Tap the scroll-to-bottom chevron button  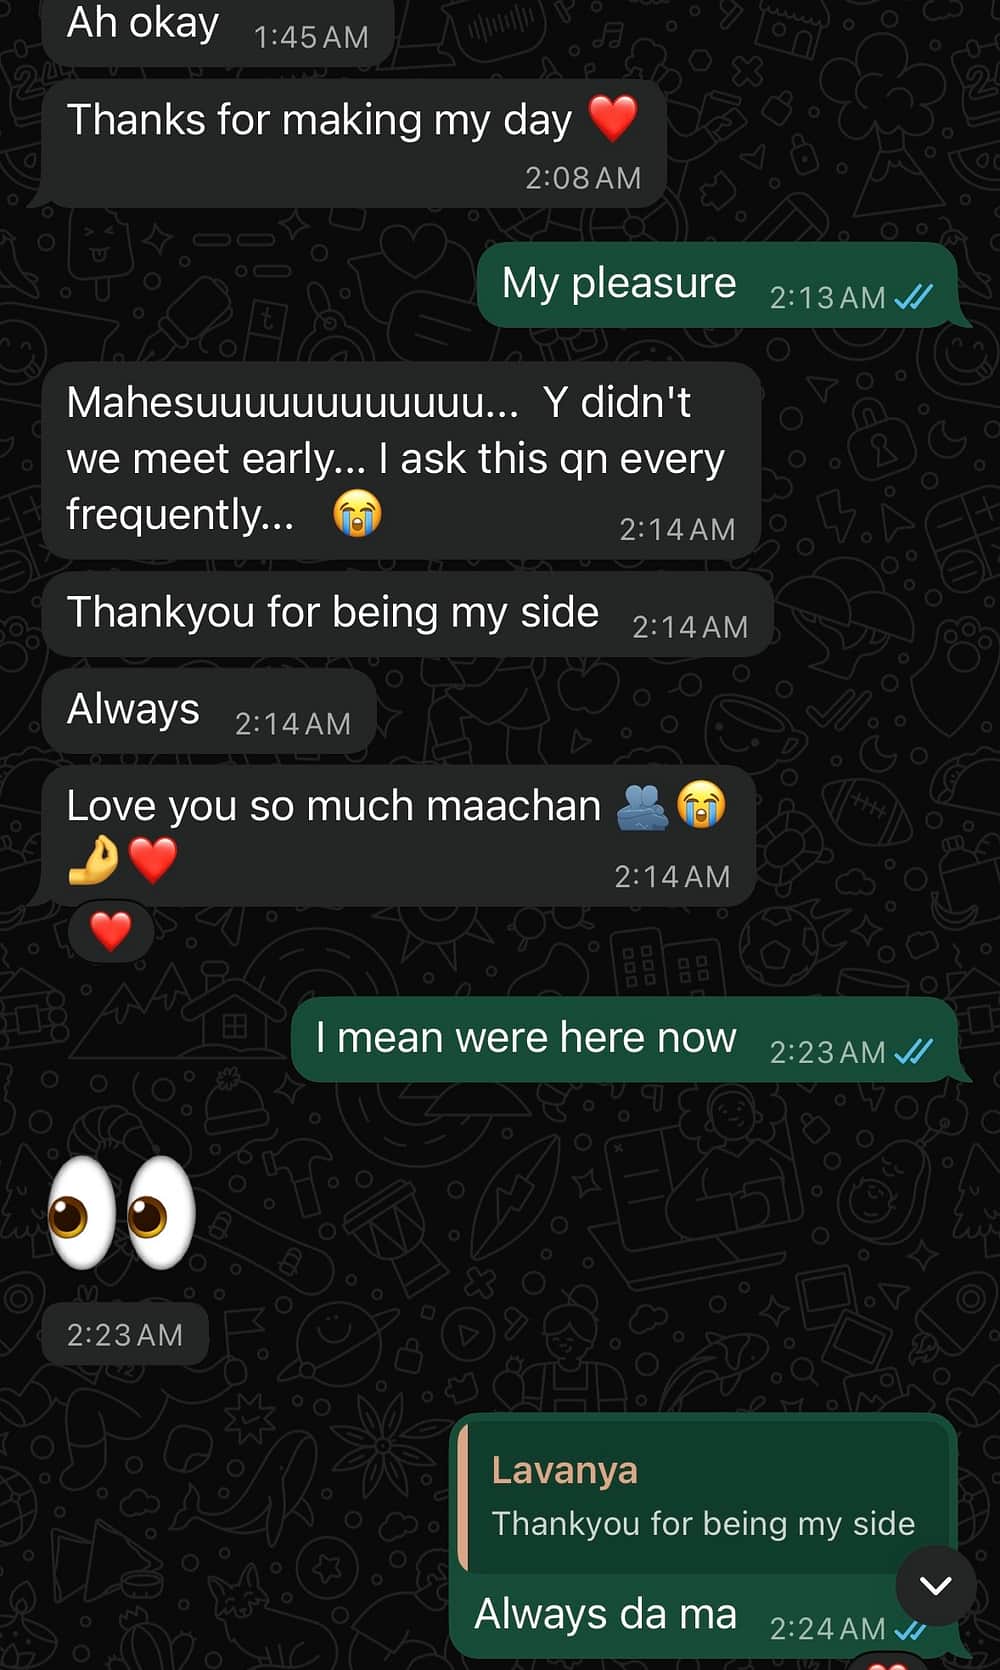pyautogui.click(x=935, y=1586)
